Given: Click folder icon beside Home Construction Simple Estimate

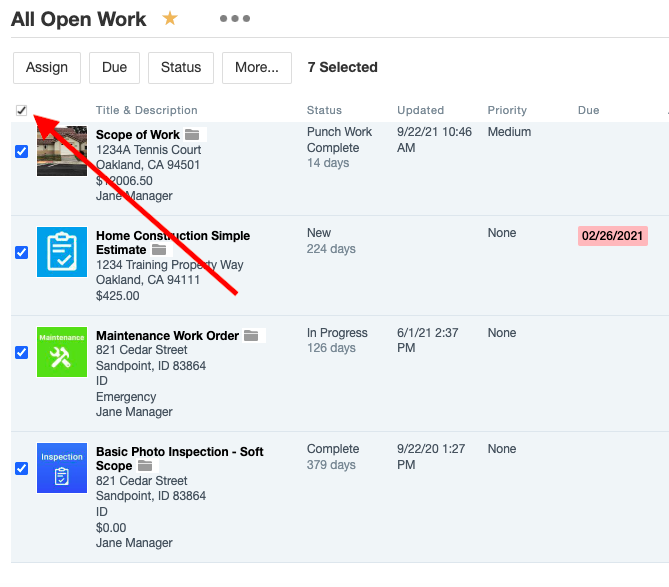Looking at the screenshot, I should [159, 250].
